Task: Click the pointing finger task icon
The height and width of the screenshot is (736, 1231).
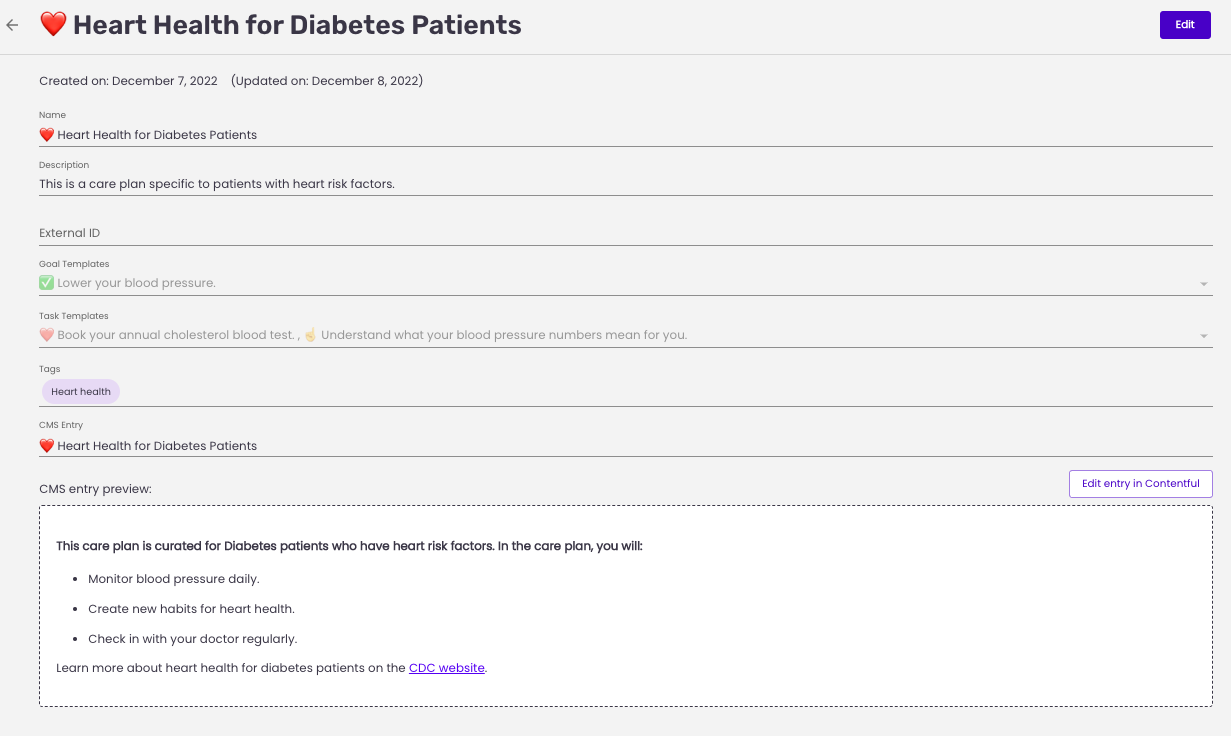Action: pos(310,335)
